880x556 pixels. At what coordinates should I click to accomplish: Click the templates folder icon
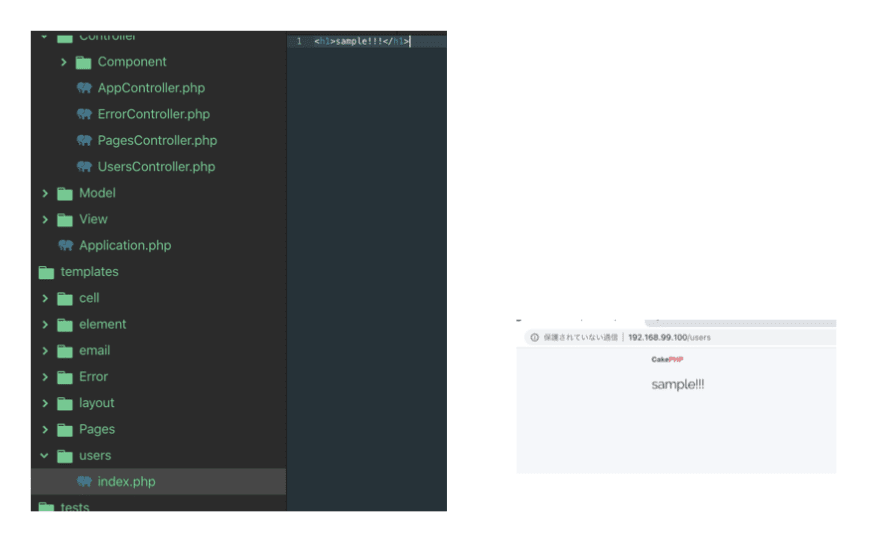point(47,273)
